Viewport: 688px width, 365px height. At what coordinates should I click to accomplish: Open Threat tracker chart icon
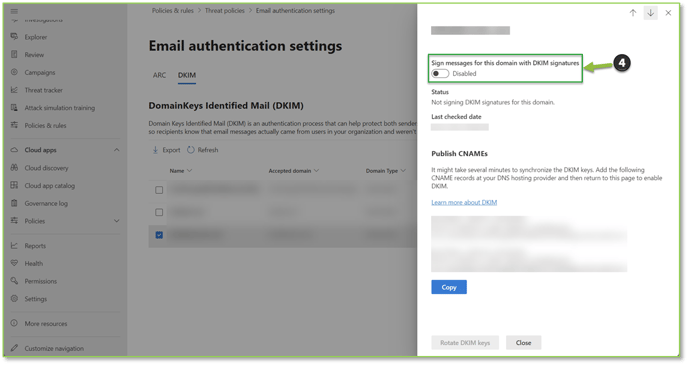pos(14,89)
